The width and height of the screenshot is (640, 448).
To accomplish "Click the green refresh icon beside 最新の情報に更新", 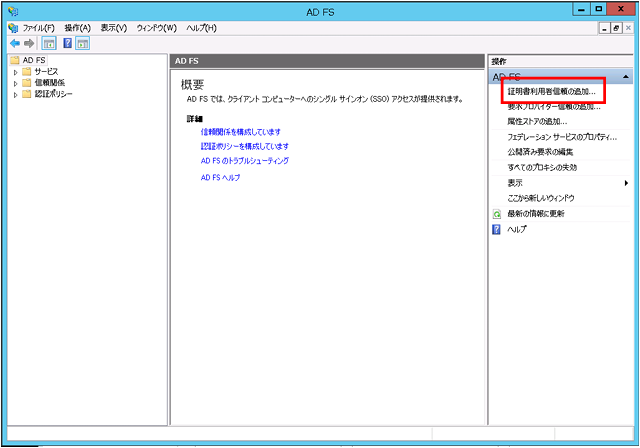I will (x=497, y=214).
